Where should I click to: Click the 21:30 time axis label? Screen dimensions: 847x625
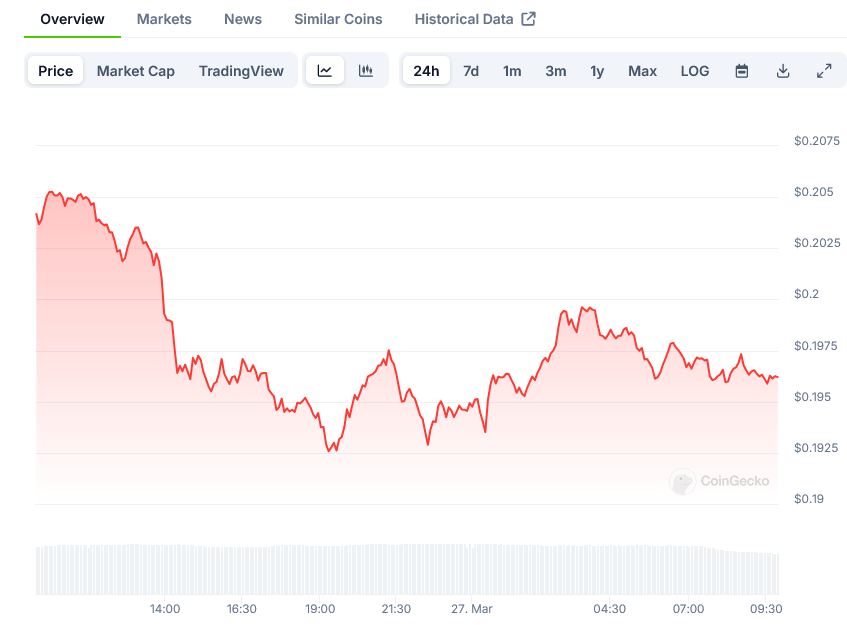(396, 609)
